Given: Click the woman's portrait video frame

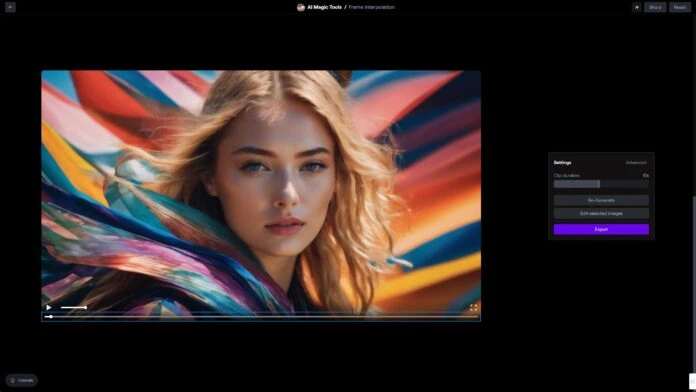Looking at the screenshot, I should [261, 191].
